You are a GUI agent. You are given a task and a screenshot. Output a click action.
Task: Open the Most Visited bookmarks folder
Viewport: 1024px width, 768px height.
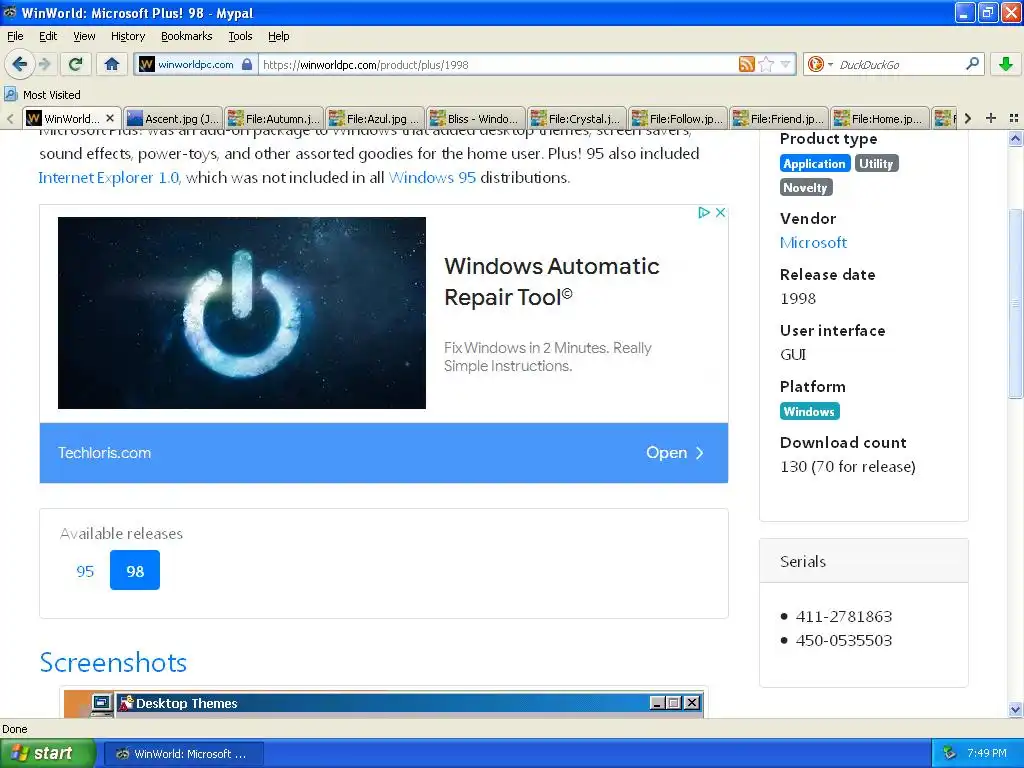point(42,95)
